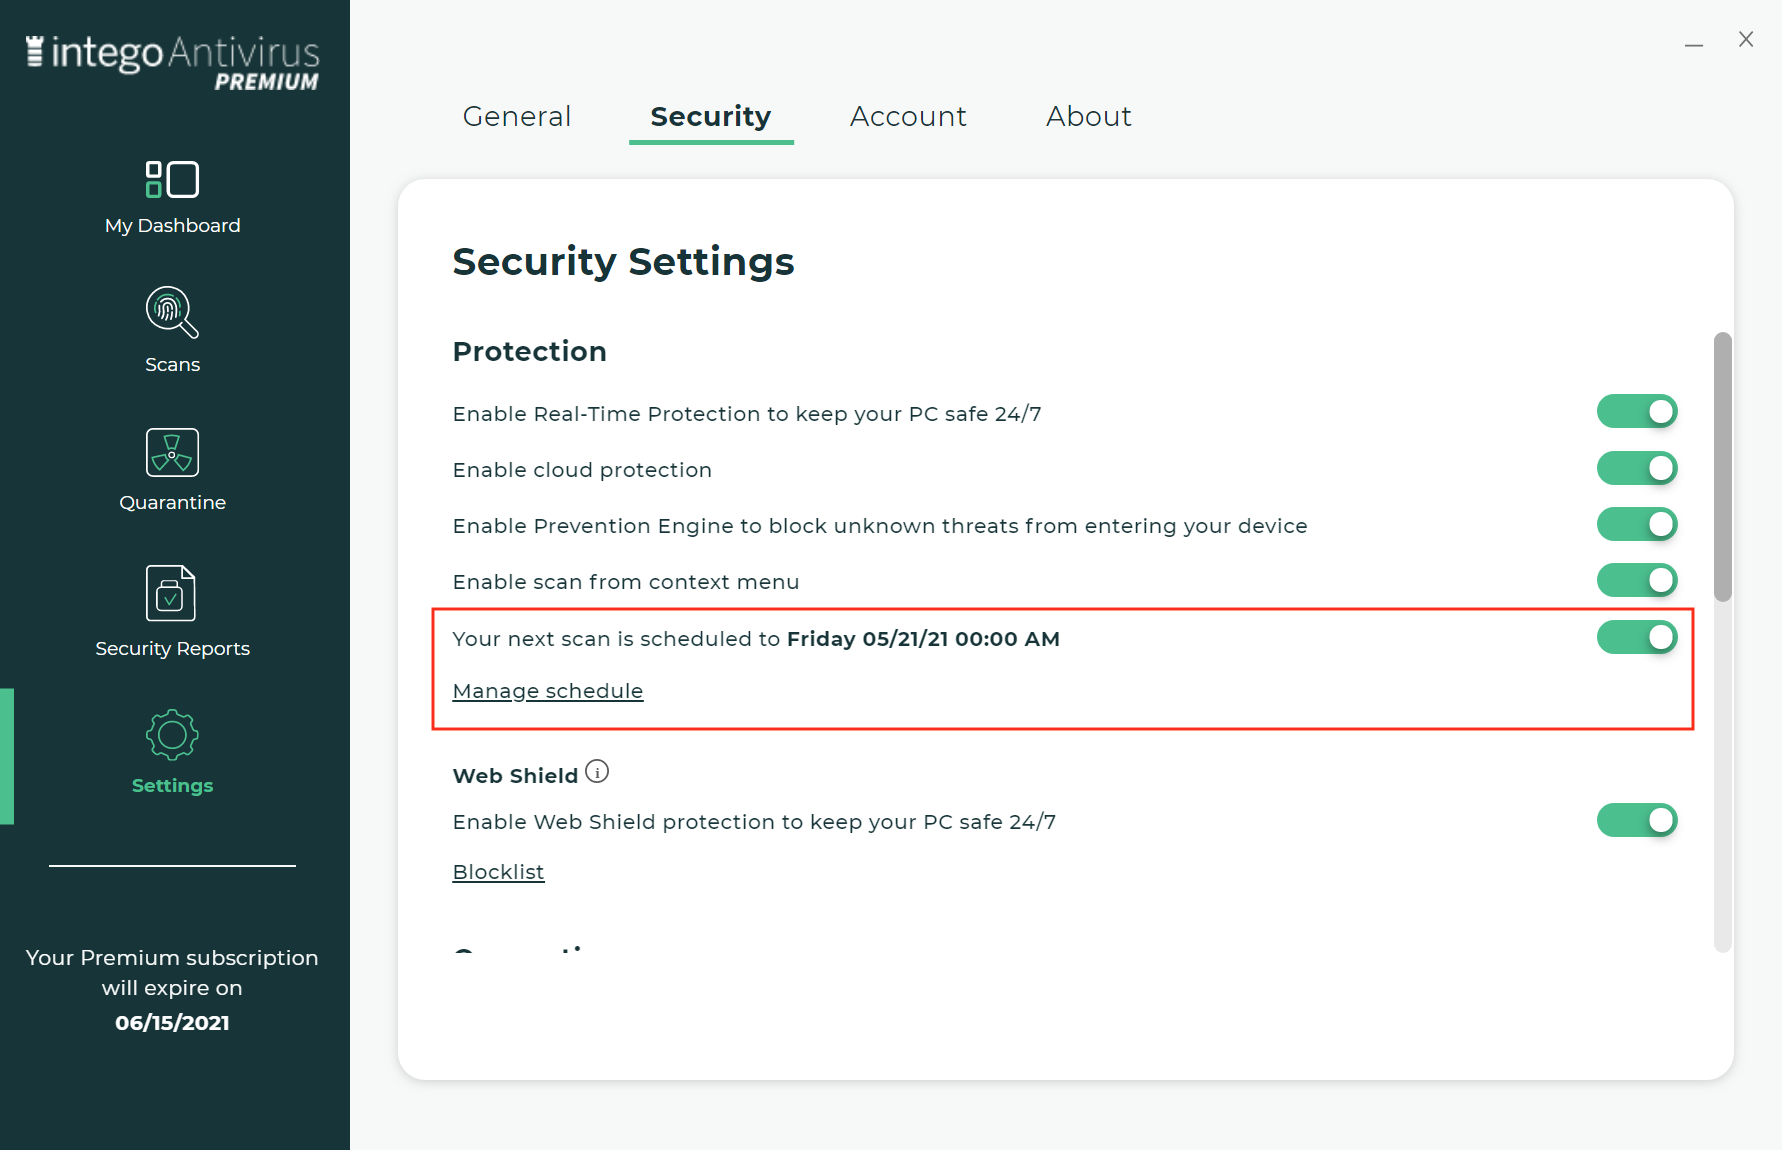Image resolution: width=1782 pixels, height=1150 pixels.
Task: Click the Protection section heading
Action: pyautogui.click(x=529, y=352)
